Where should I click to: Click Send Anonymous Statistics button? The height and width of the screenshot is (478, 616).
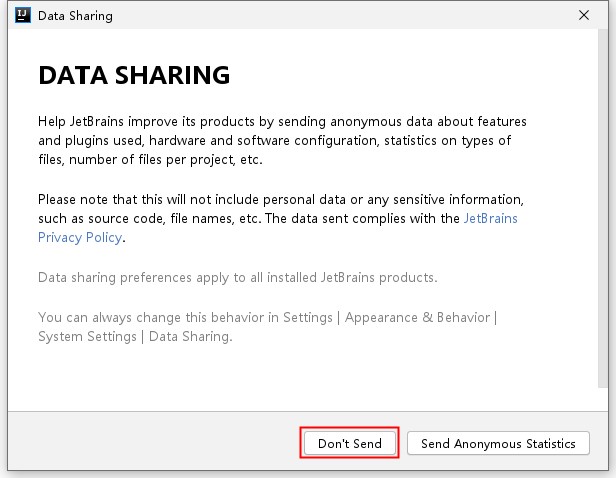click(x=498, y=443)
